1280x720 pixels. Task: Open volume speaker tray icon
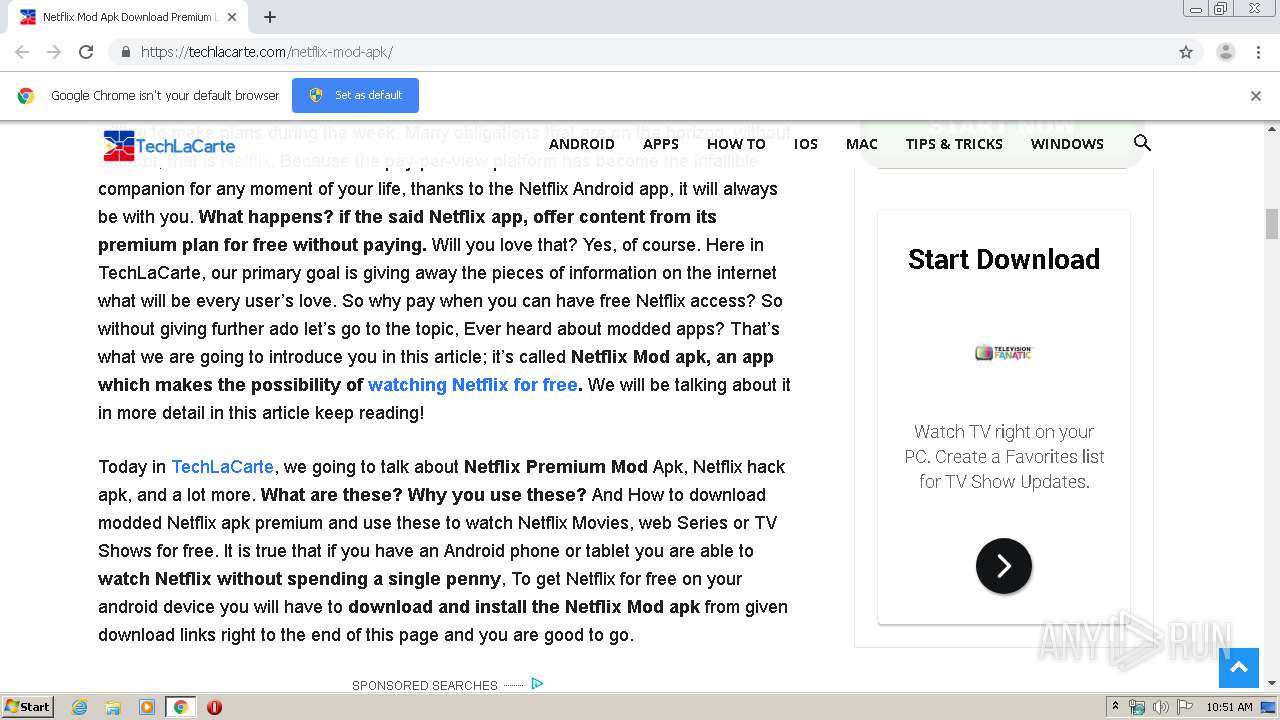[x=1161, y=707]
